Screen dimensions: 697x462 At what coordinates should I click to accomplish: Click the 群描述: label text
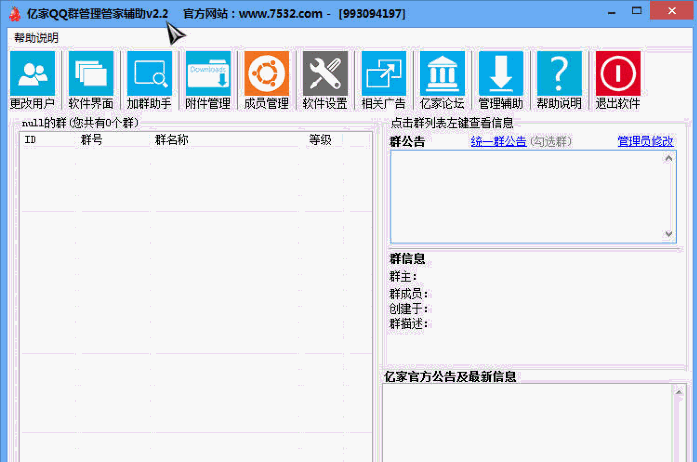point(409,324)
